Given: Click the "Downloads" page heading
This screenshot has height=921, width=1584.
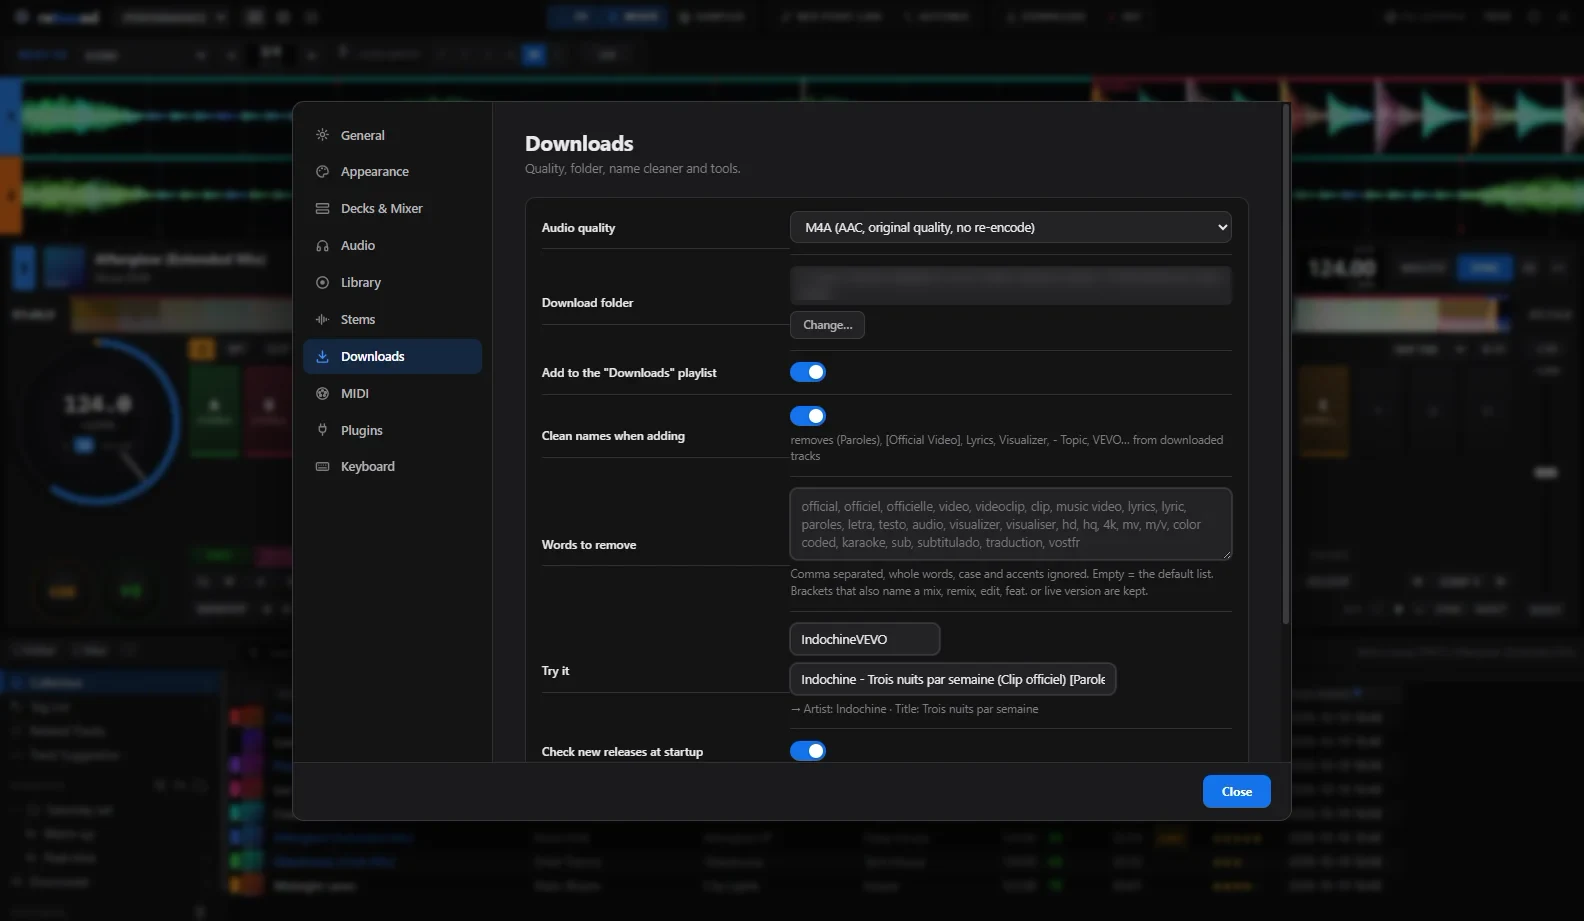Looking at the screenshot, I should [579, 144].
